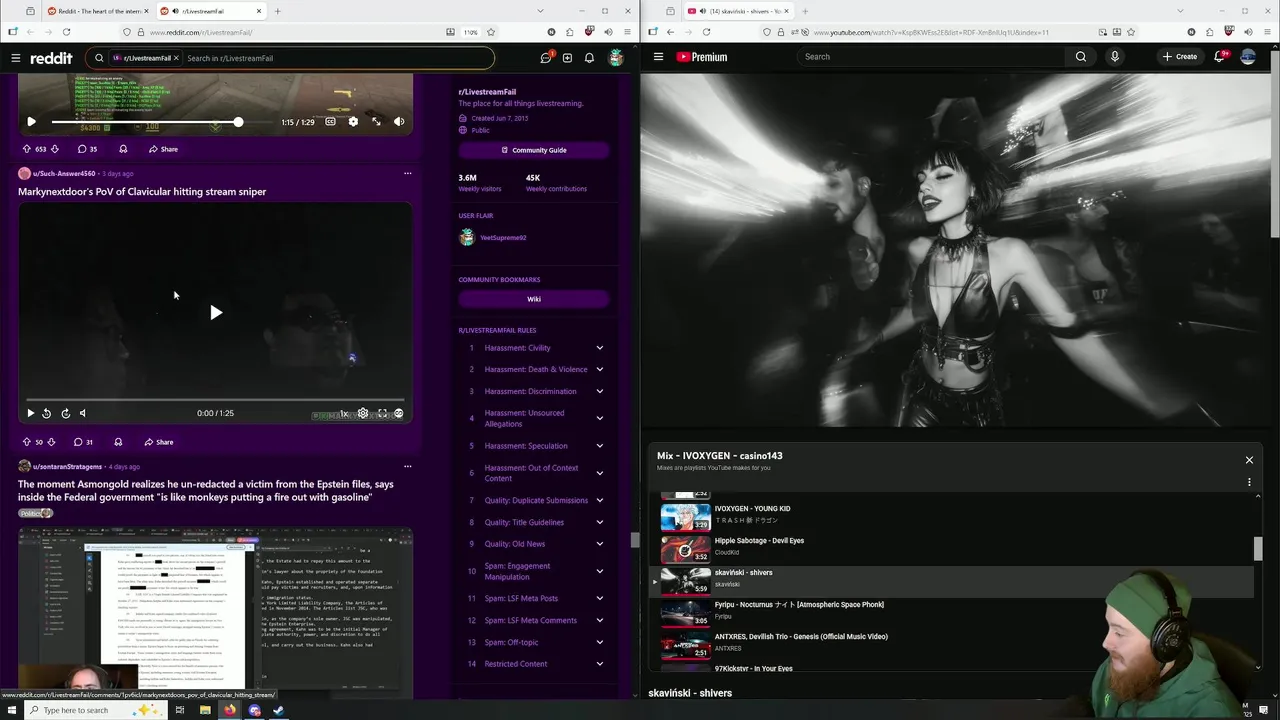1280x720 pixels.
Task: Mute the top Reddit video volume
Action: [x=399, y=122]
